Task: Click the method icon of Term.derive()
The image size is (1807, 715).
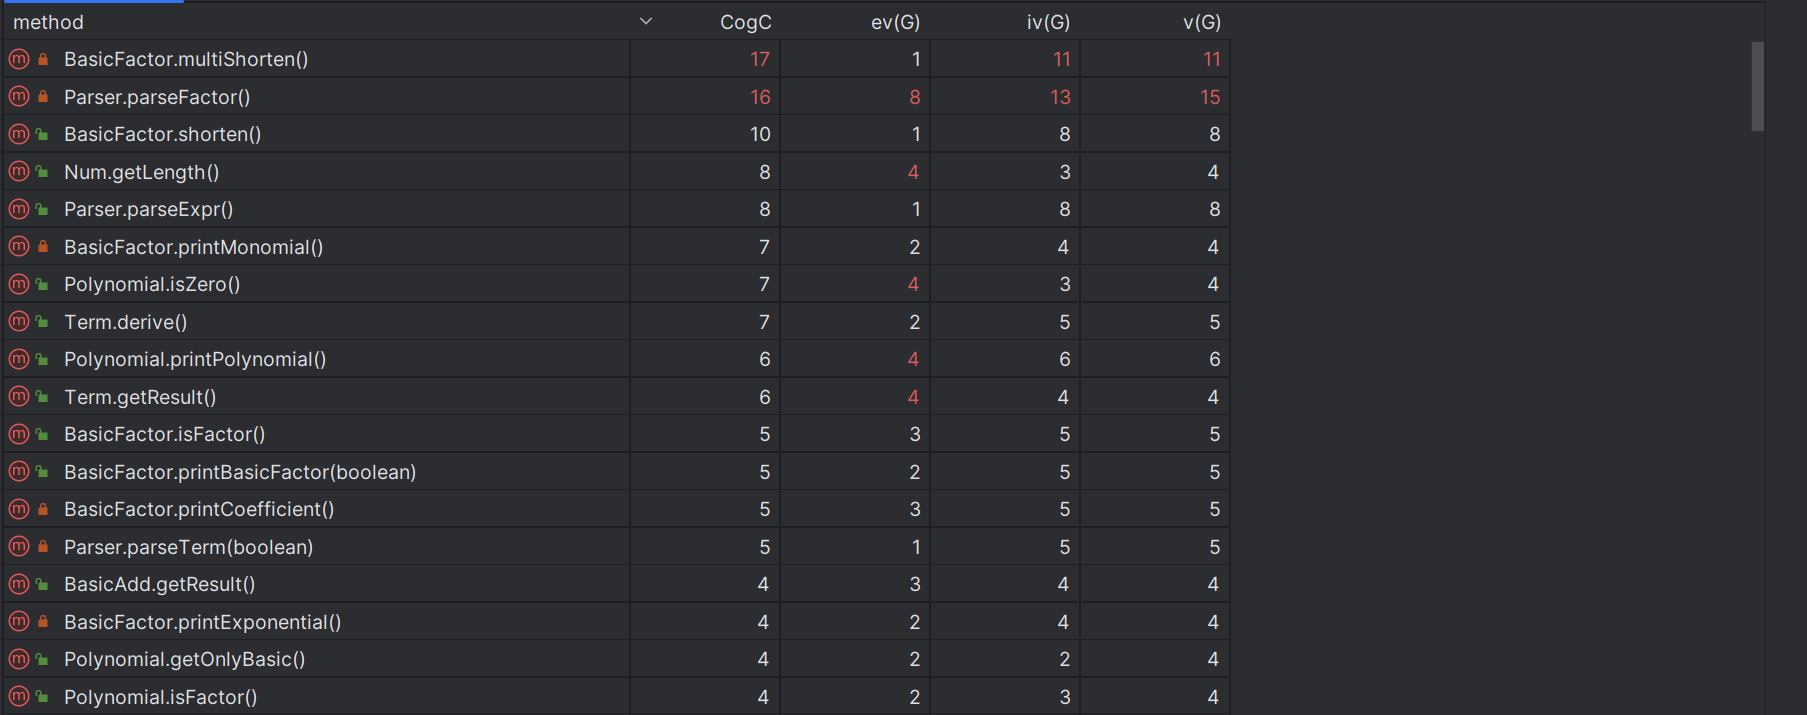Action: pyautogui.click(x=19, y=322)
